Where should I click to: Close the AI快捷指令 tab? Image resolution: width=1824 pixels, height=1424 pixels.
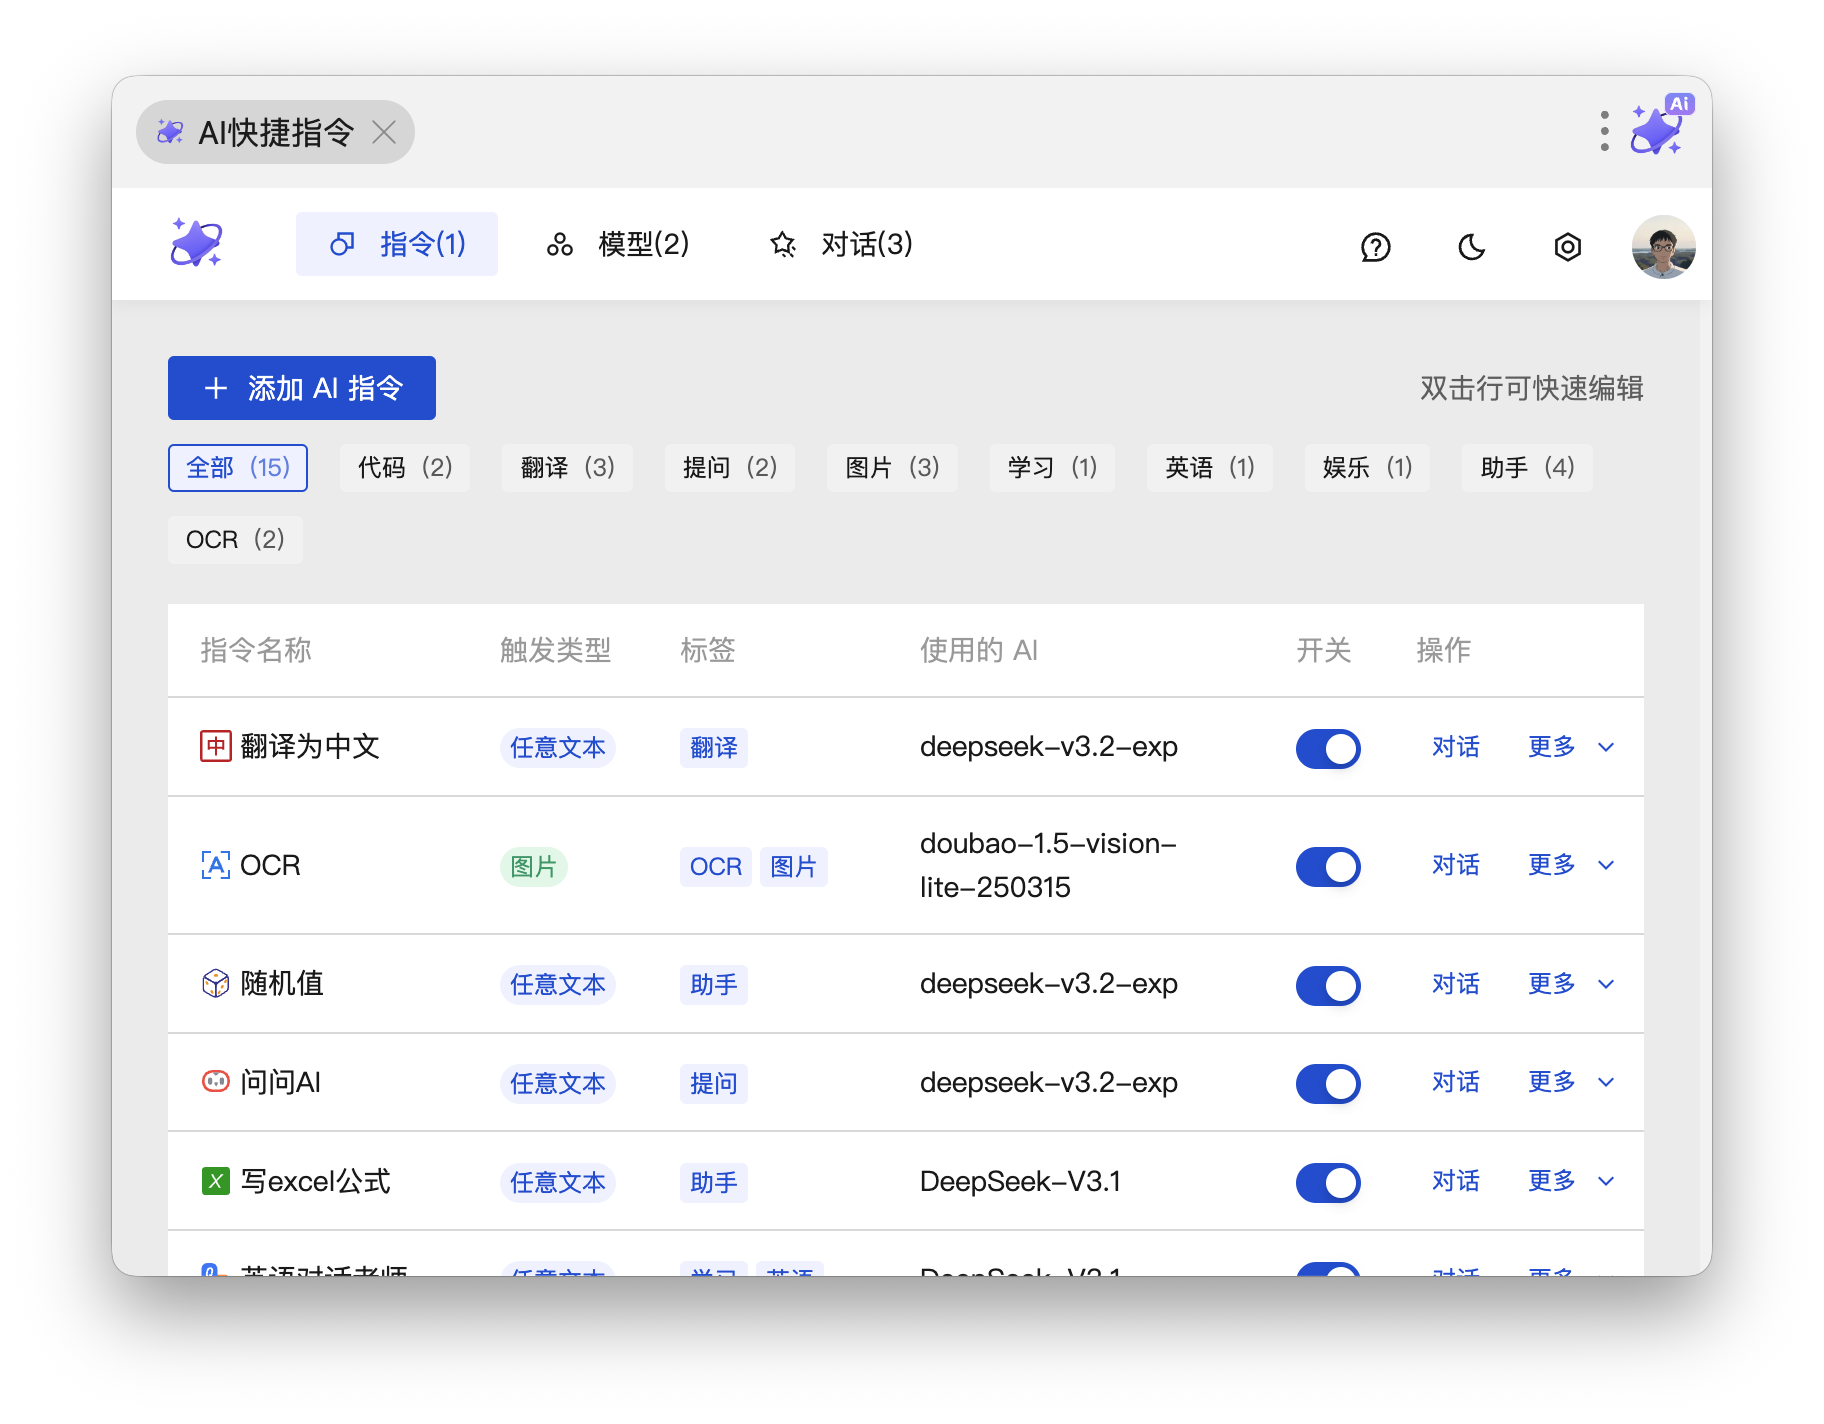pyautogui.click(x=384, y=132)
